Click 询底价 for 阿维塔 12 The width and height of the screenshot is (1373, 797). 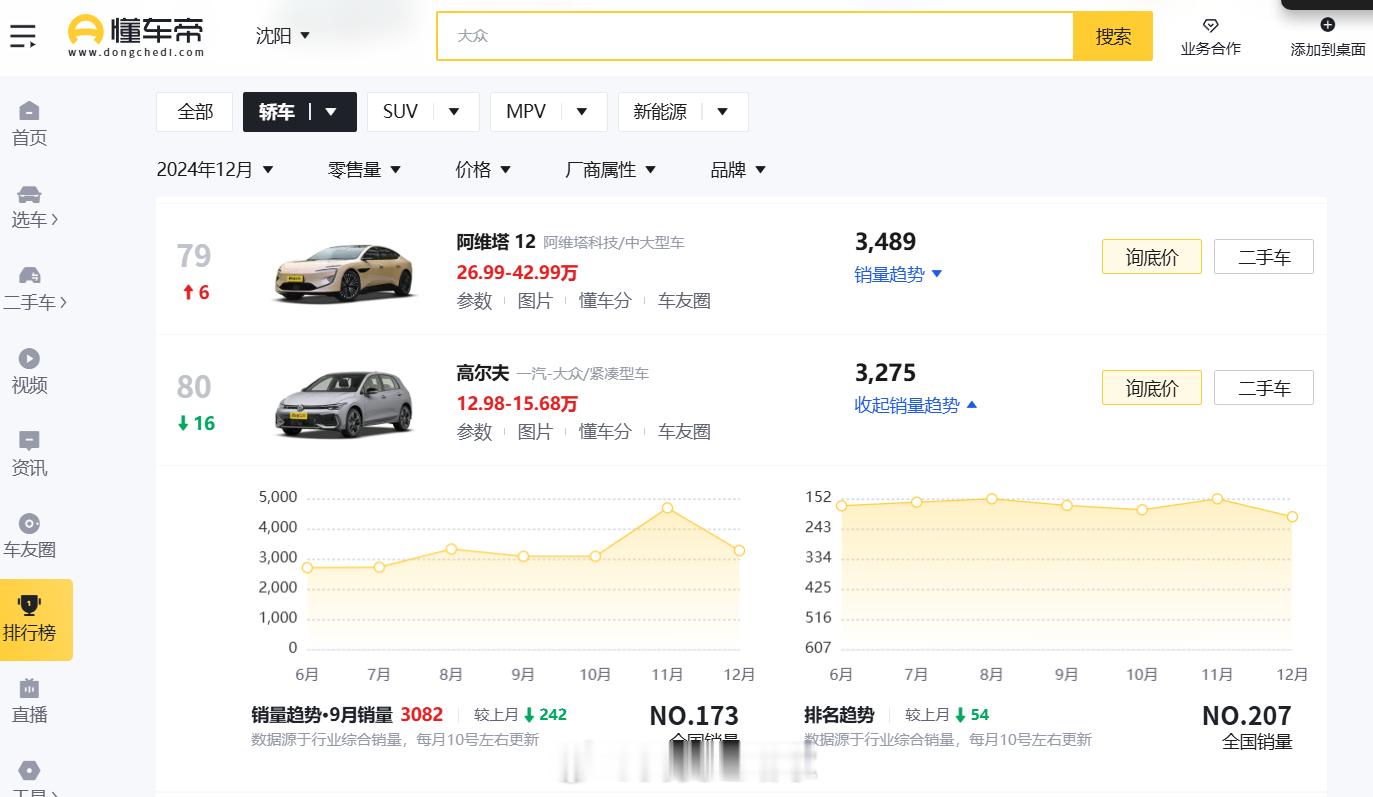(1152, 257)
